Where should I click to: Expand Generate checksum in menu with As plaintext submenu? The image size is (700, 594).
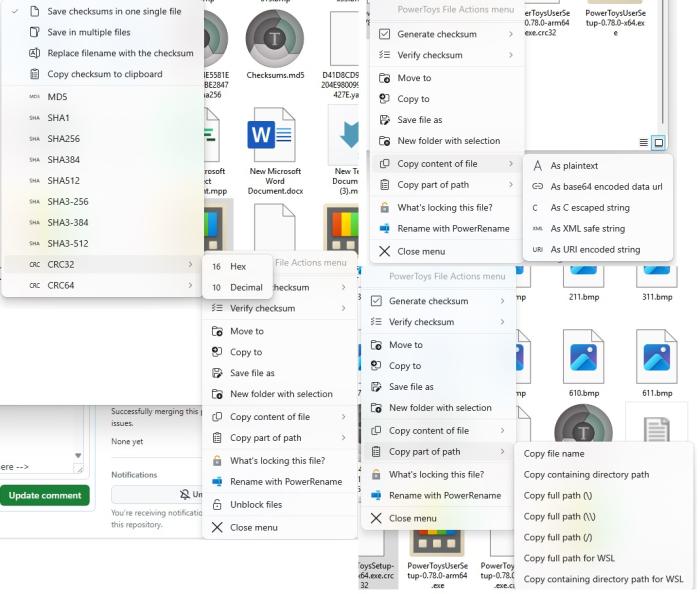[x=446, y=34]
